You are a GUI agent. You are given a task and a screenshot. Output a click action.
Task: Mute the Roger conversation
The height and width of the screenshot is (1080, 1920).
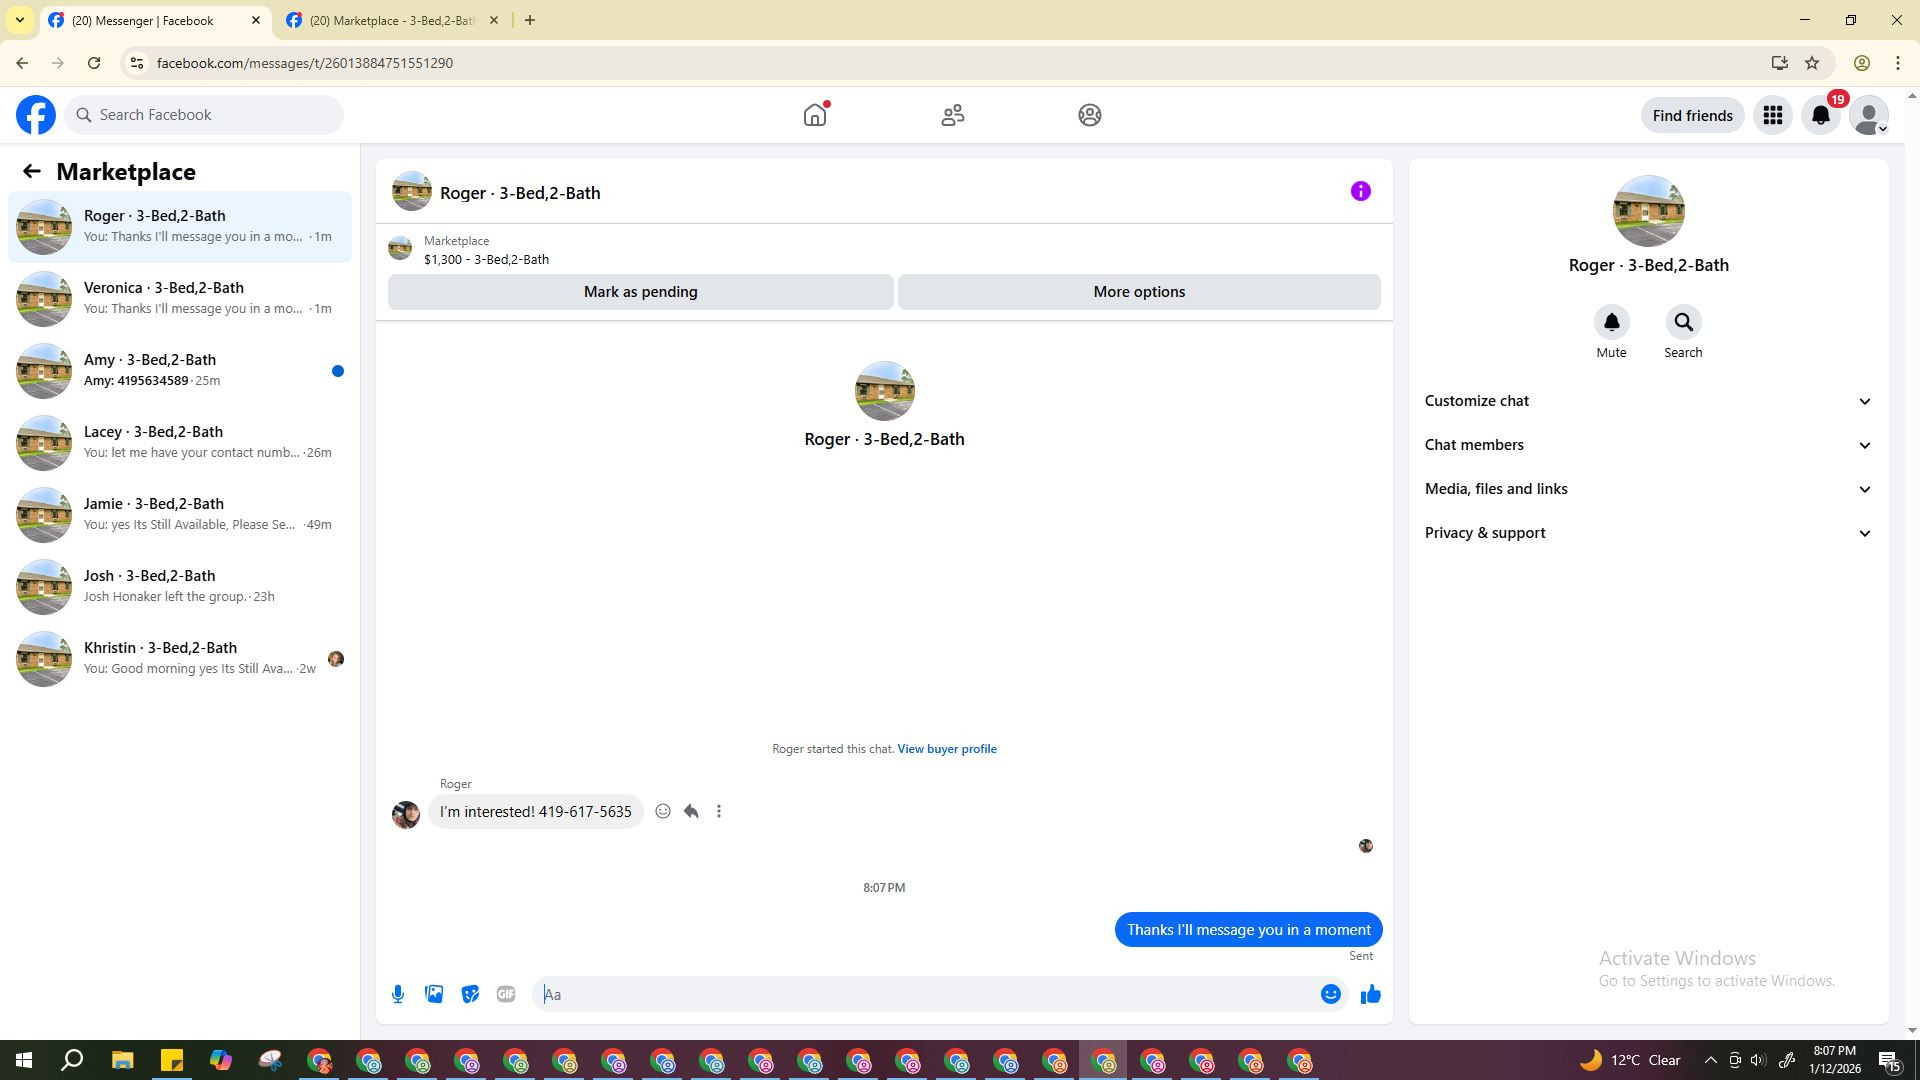1611,323
